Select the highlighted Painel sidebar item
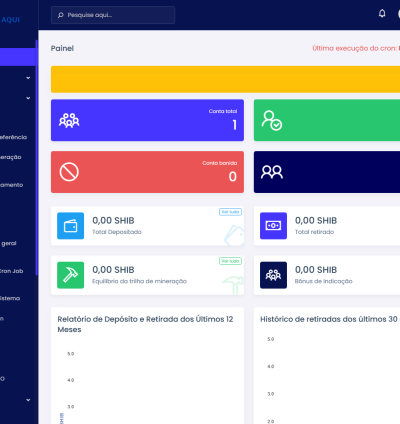 pos(18,57)
